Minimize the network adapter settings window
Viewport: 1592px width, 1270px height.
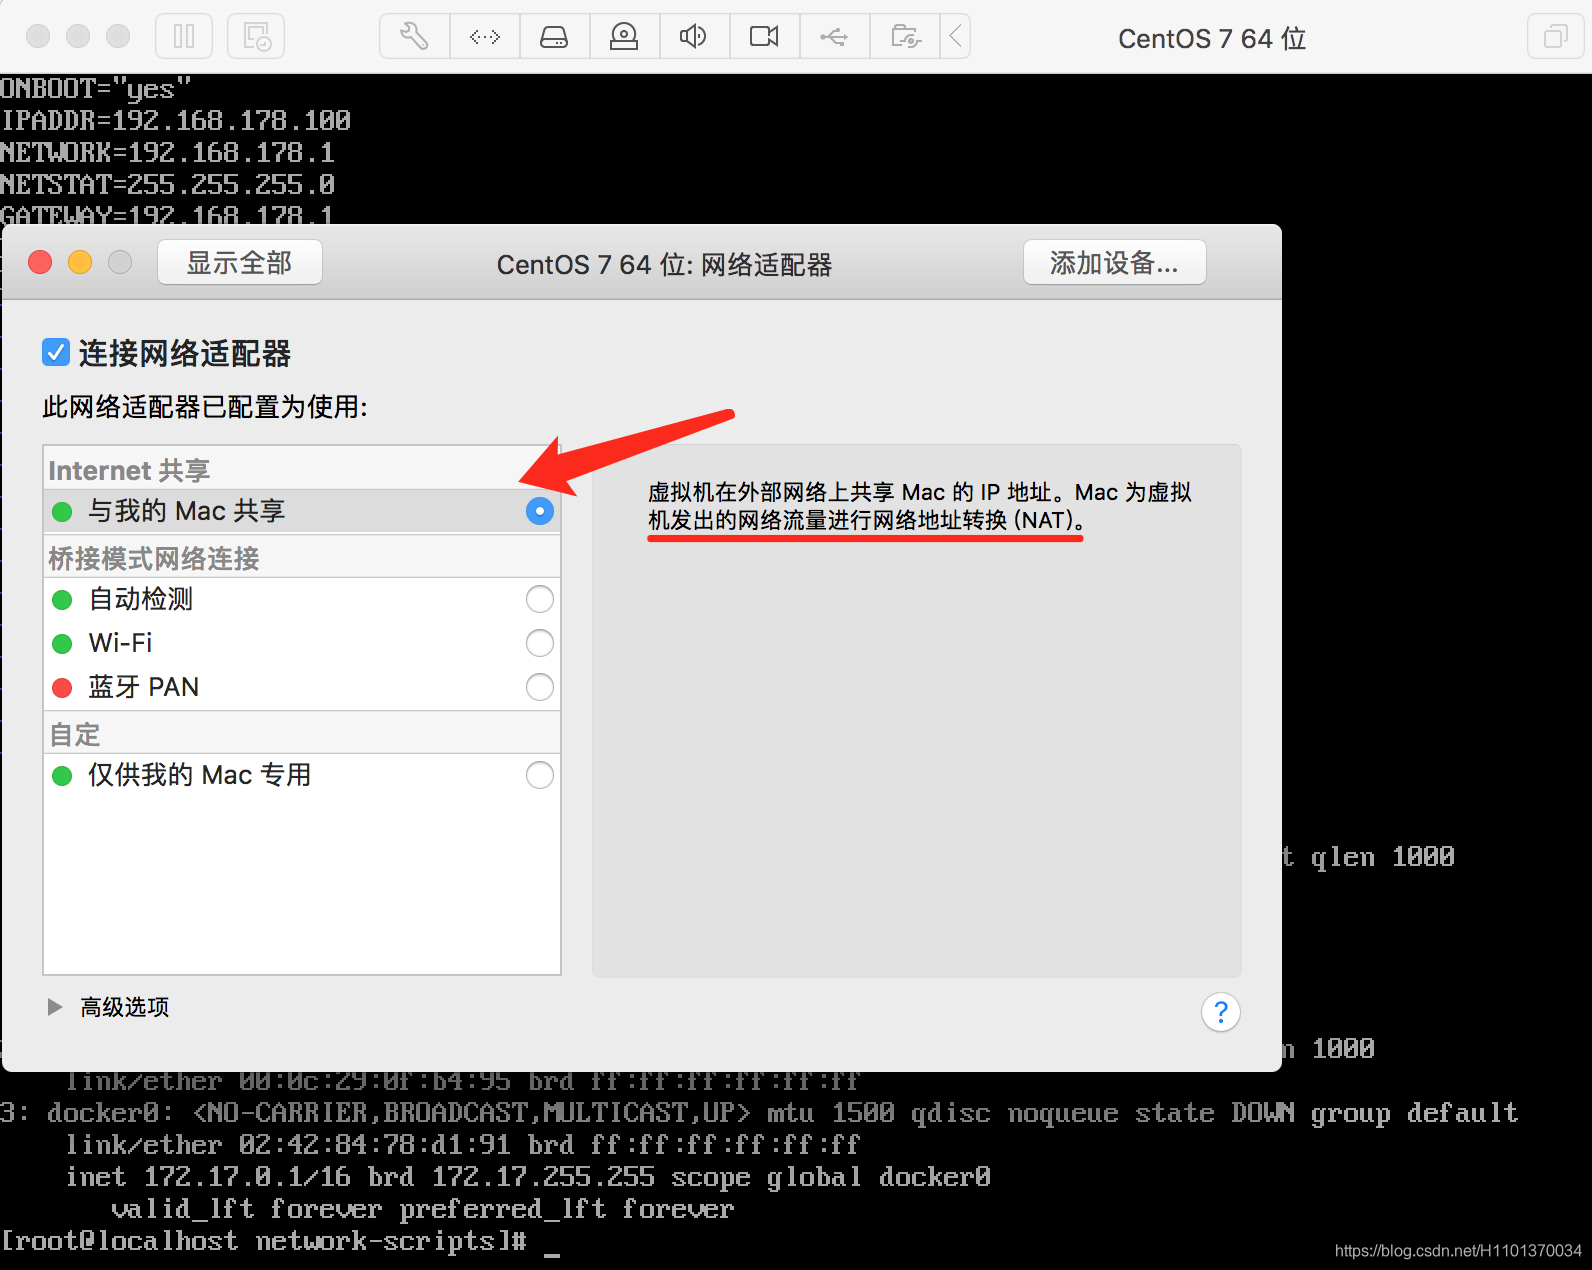(x=80, y=262)
